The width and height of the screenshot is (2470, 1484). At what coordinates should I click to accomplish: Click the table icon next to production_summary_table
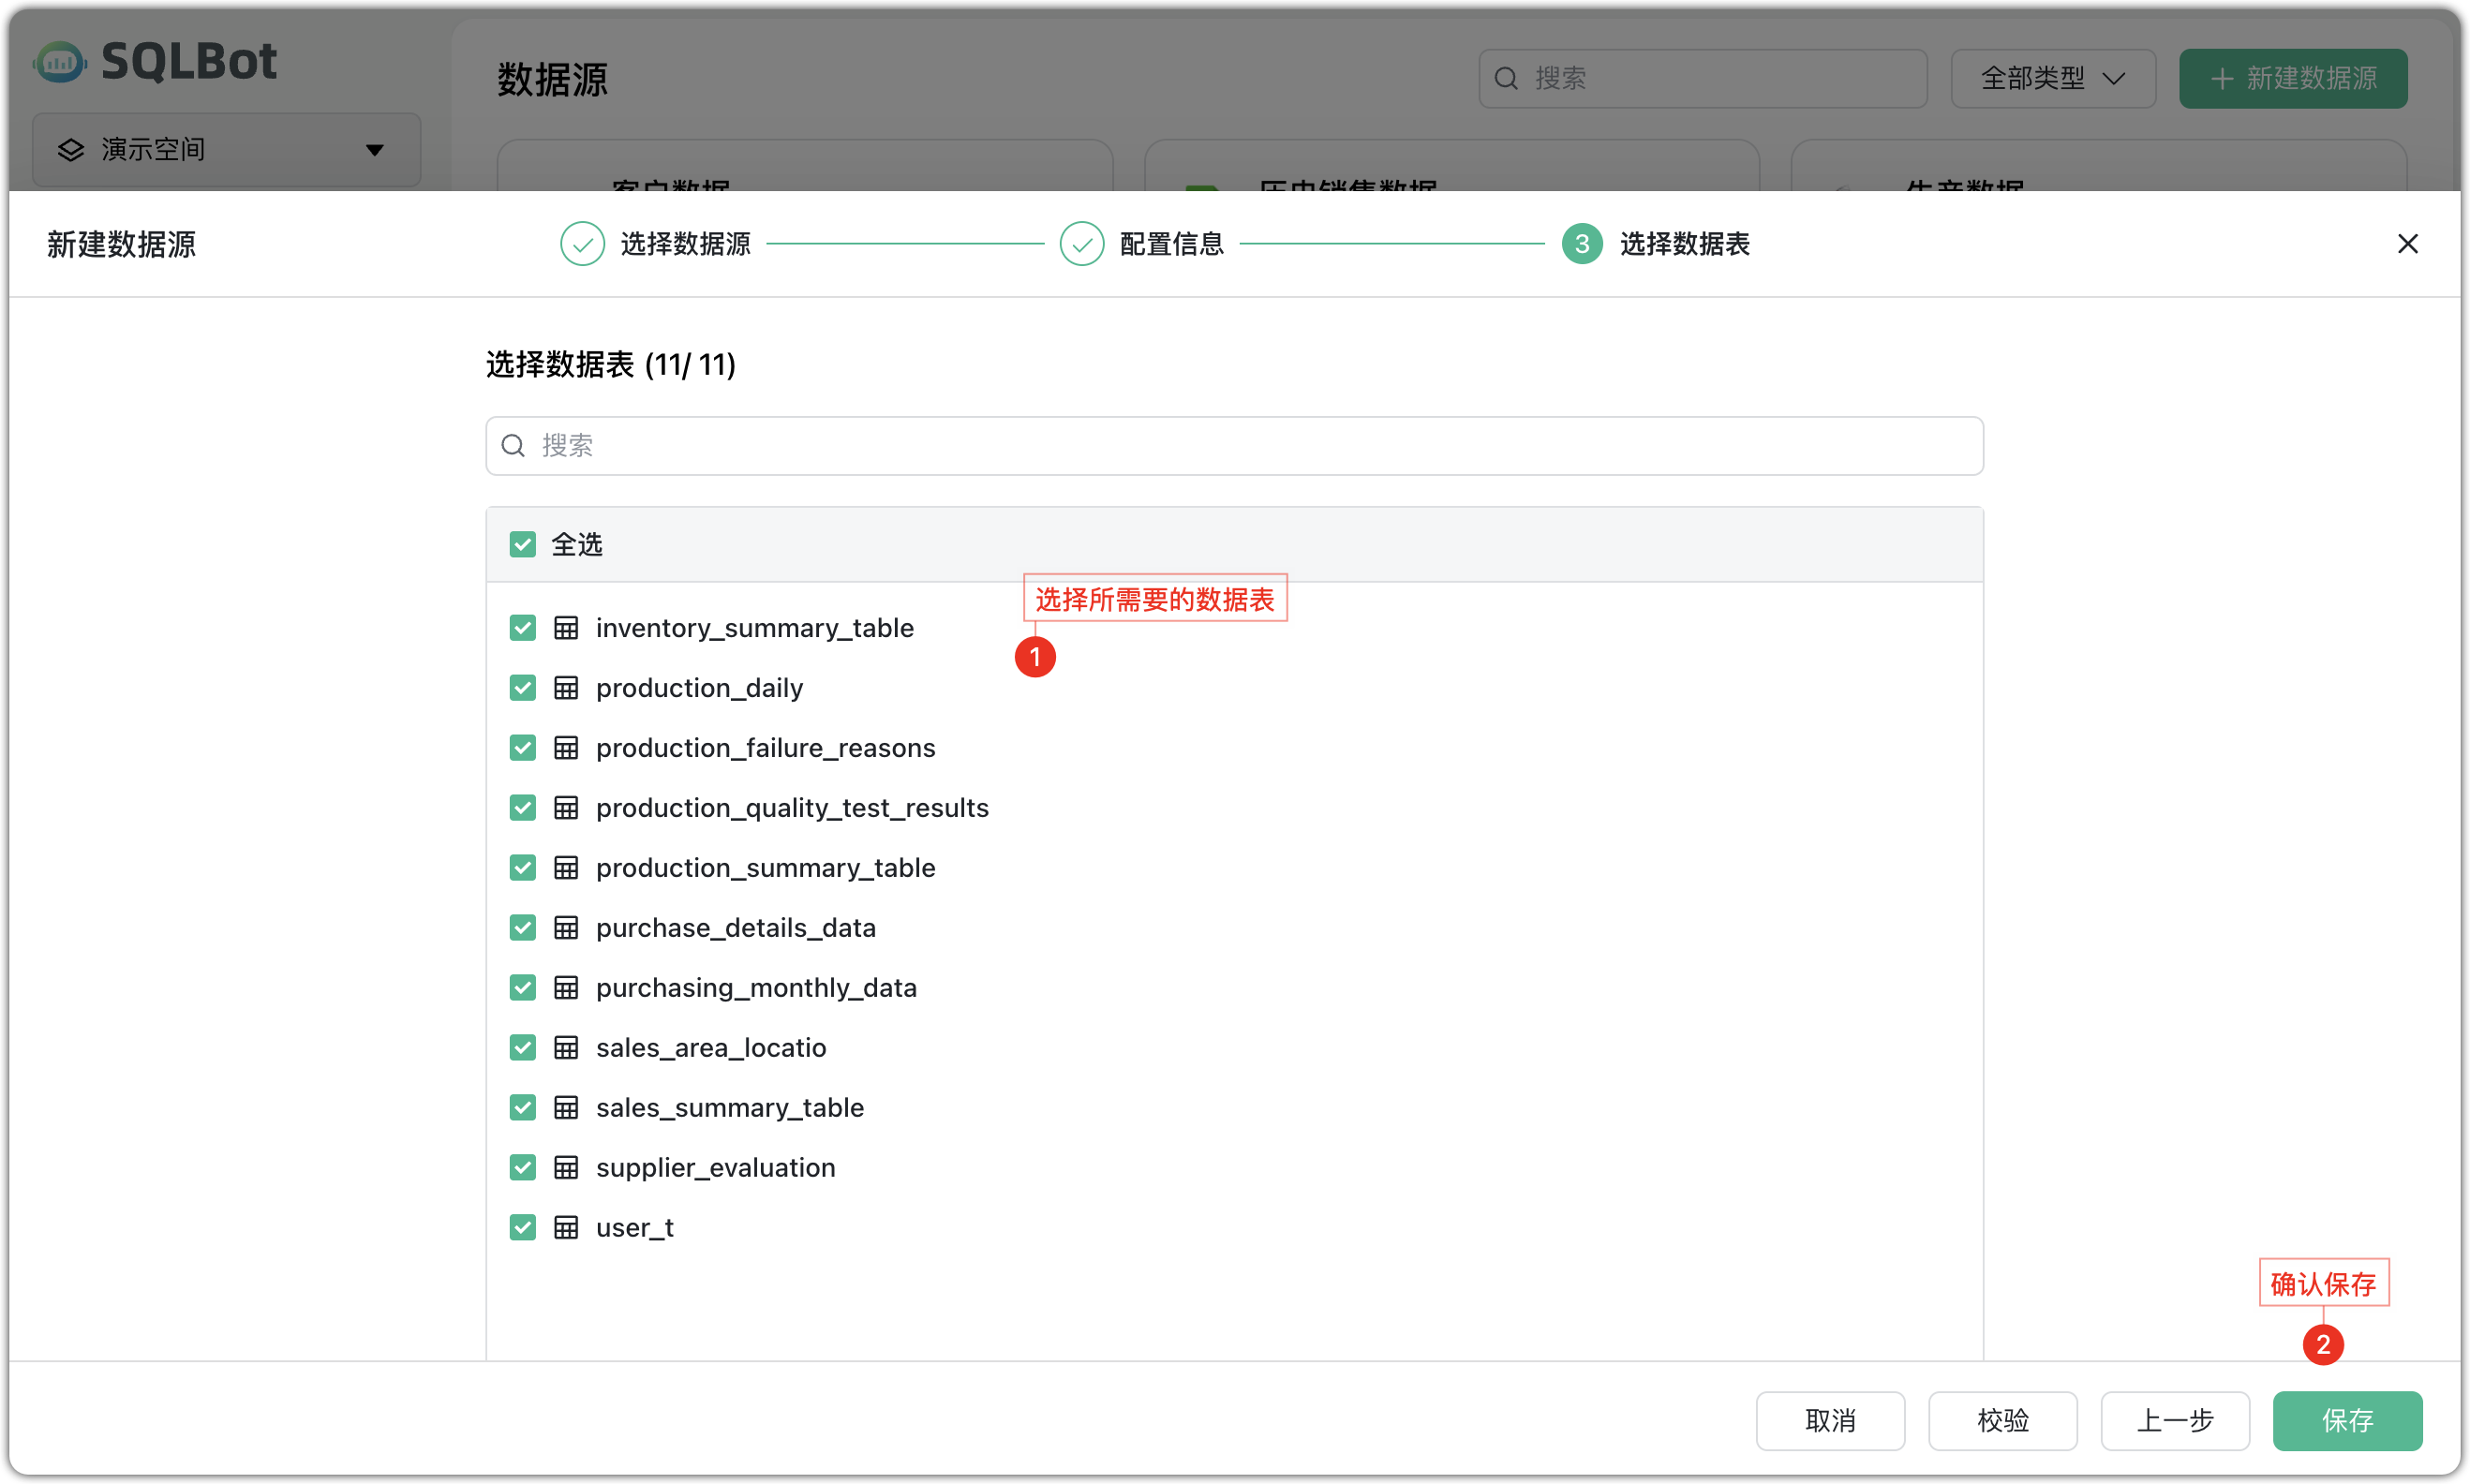tap(567, 867)
